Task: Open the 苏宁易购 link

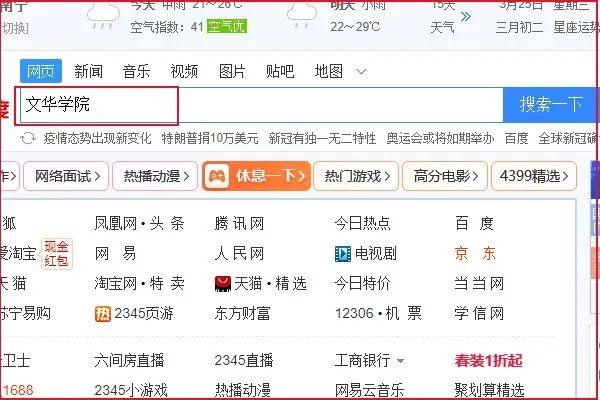Action: [x=26, y=313]
